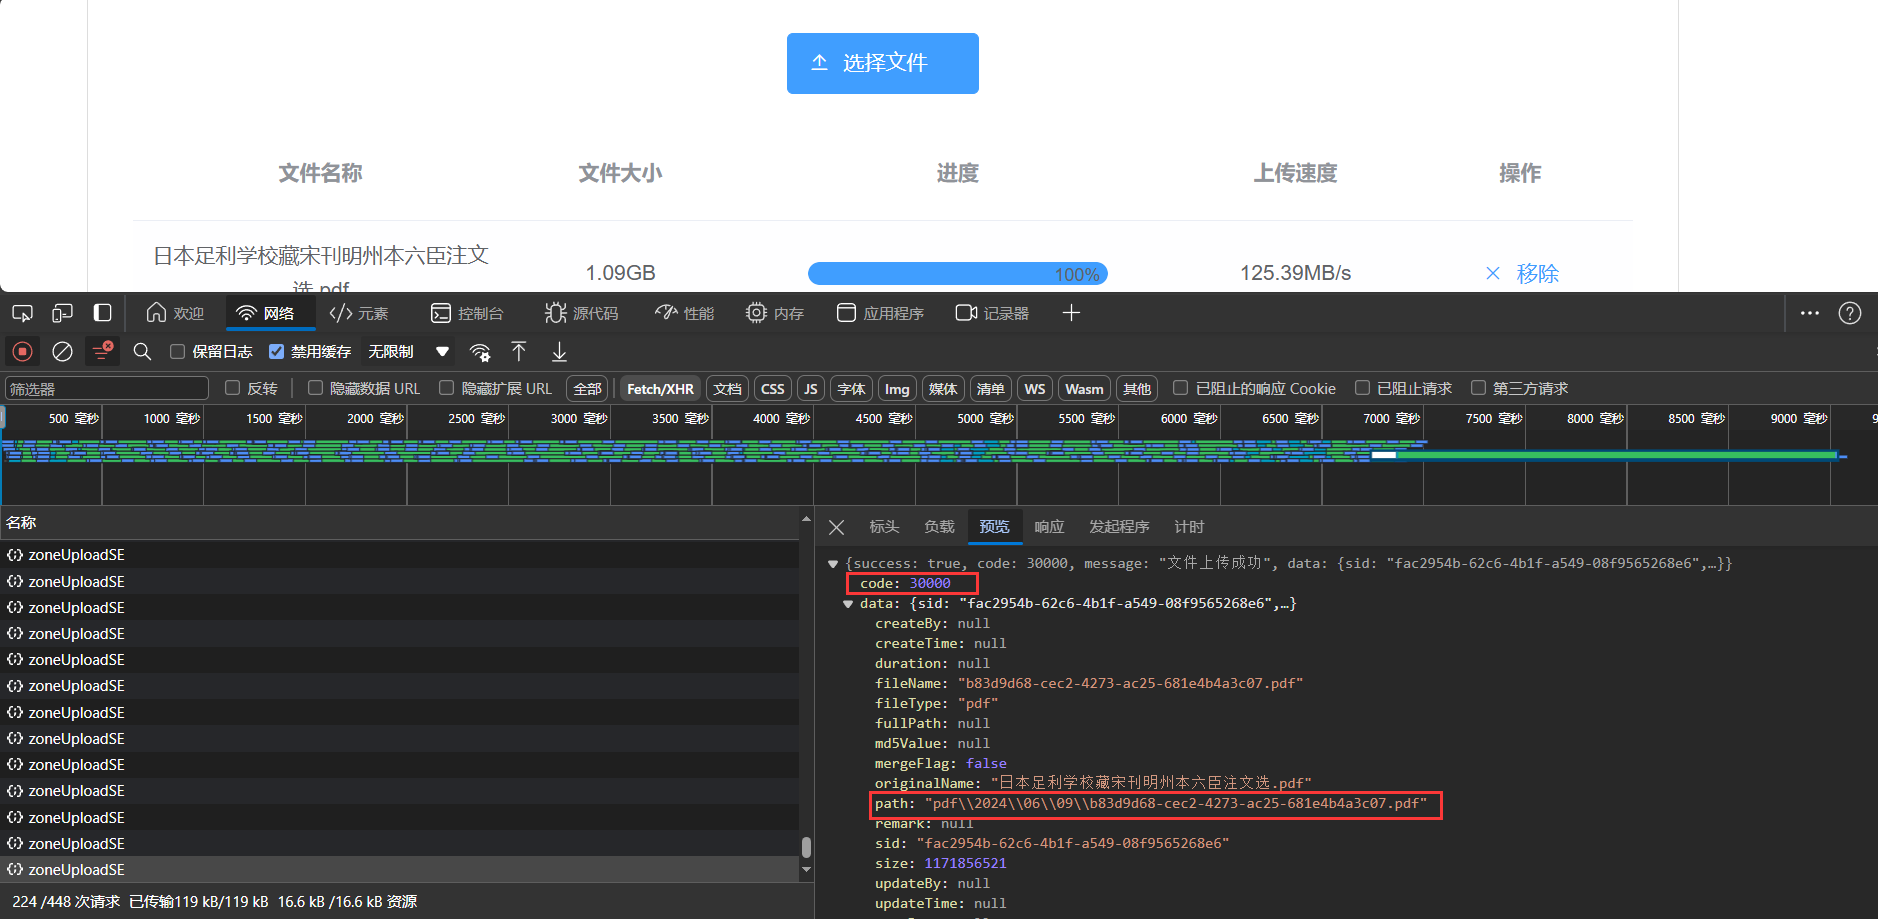The image size is (1878, 919).
Task: Open the 发起程序 details tab
Action: 1119,527
